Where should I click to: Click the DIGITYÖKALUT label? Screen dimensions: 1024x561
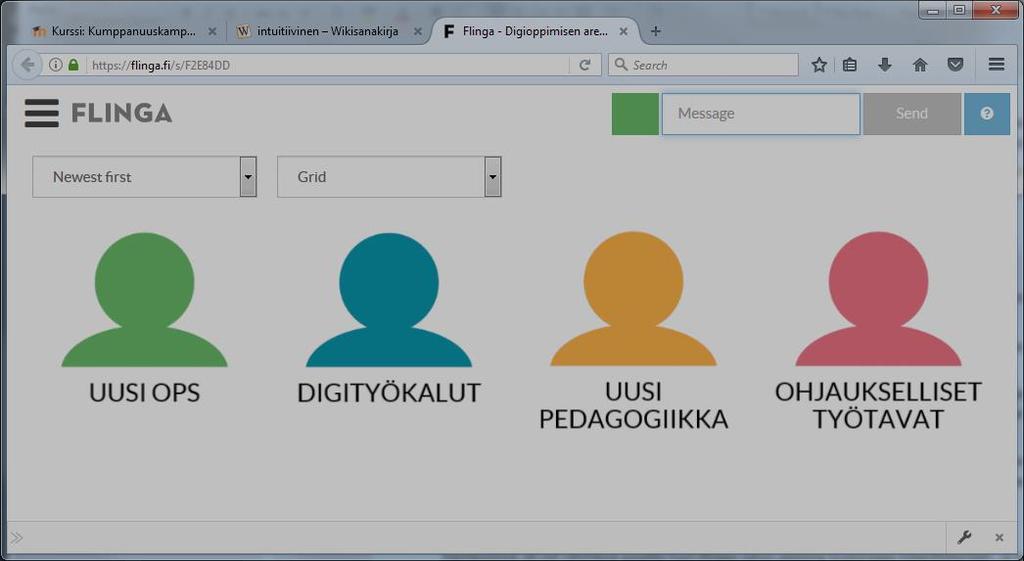tap(389, 393)
